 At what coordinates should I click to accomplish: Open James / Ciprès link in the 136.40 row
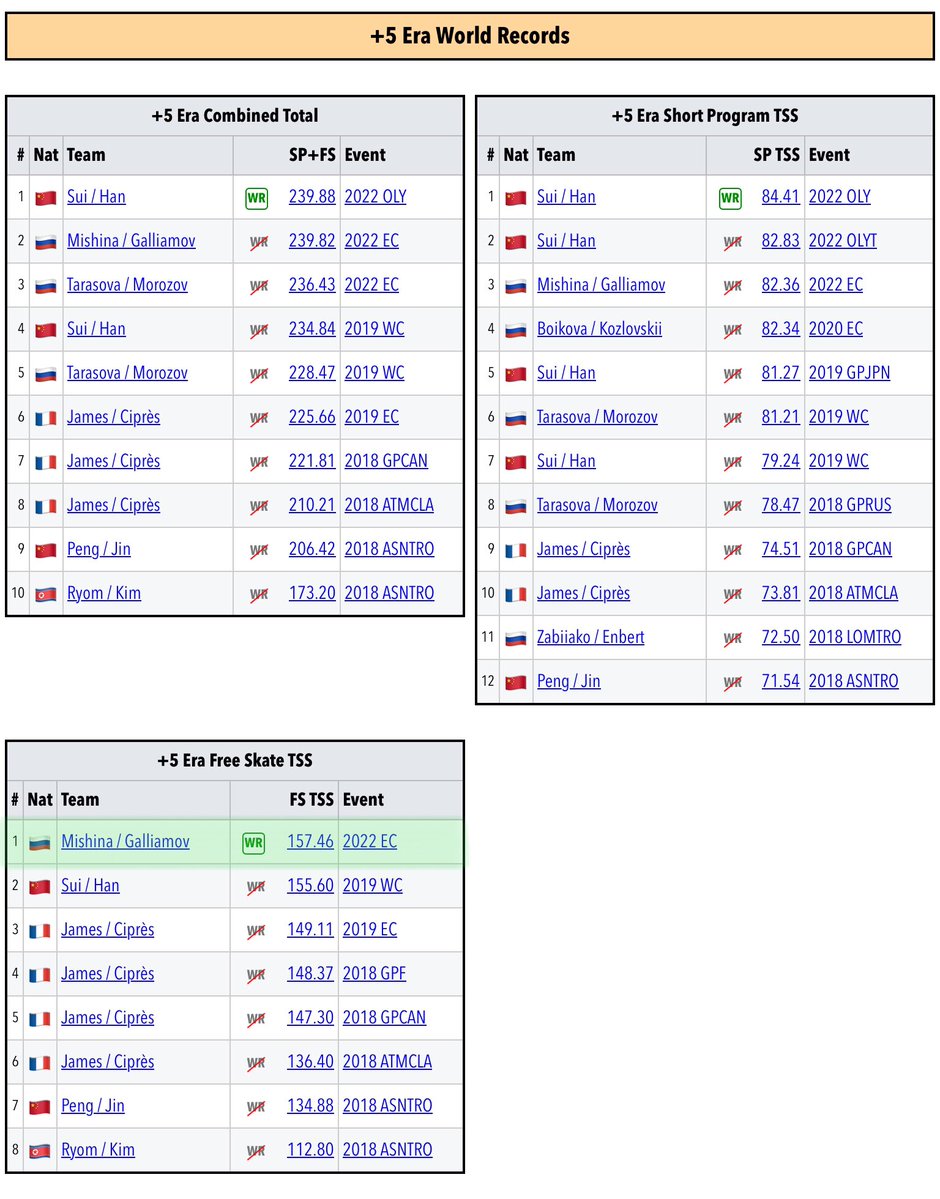[108, 1062]
